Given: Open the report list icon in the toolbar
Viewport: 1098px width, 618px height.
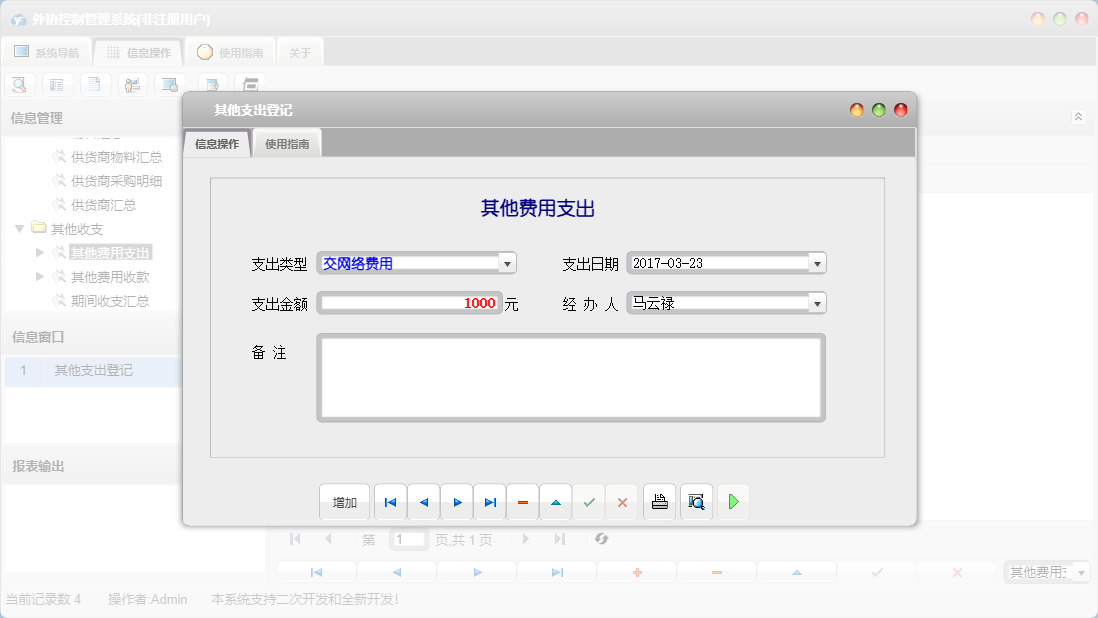Looking at the screenshot, I should [57, 84].
